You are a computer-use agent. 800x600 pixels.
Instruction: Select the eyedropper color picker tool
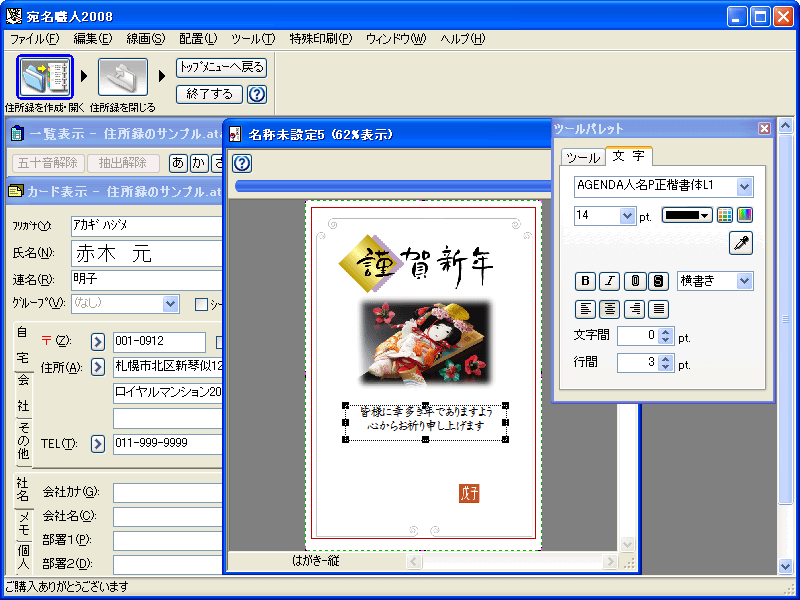click(x=741, y=243)
